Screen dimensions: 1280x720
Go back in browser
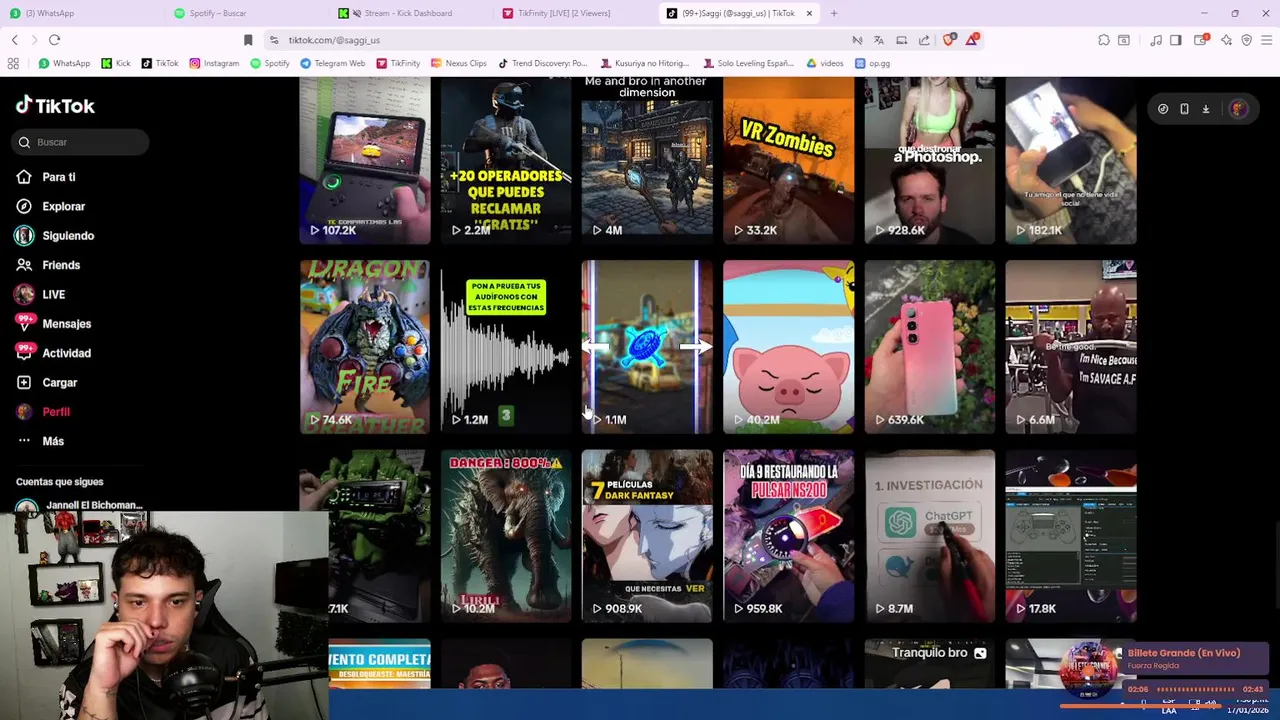(14, 40)
